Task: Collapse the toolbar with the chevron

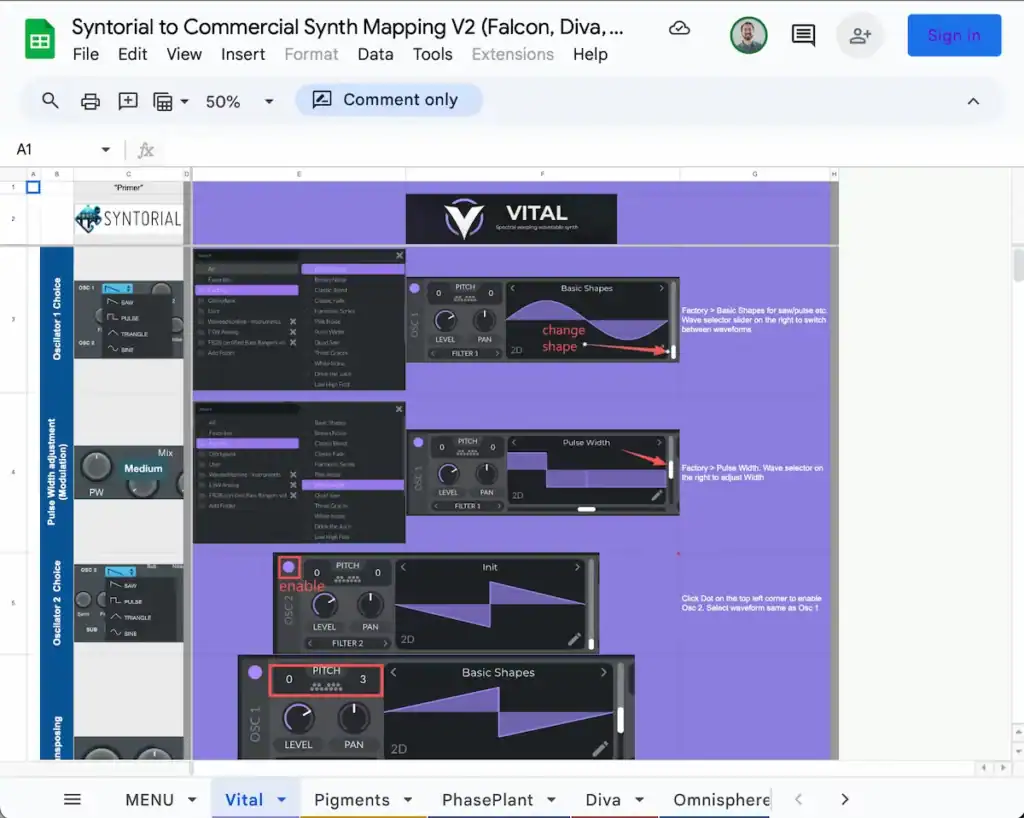Action: [x=973, y=100]
